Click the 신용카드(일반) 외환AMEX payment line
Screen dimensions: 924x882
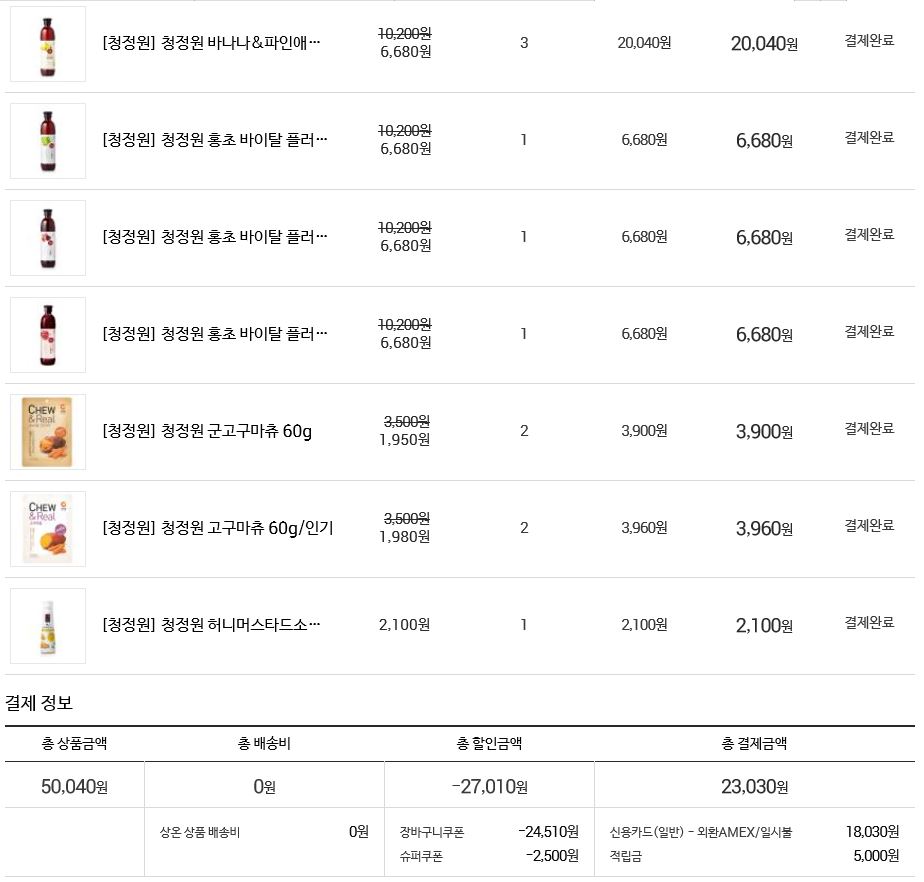[700, 832]
